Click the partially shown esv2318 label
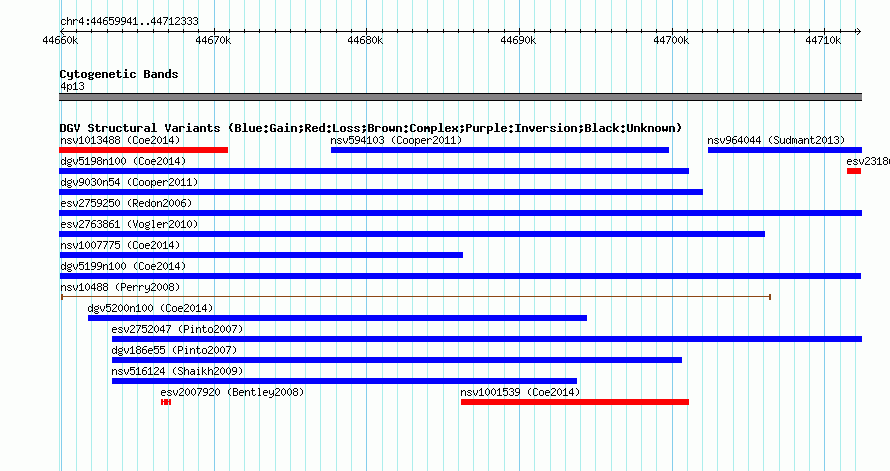 point(868,161)
